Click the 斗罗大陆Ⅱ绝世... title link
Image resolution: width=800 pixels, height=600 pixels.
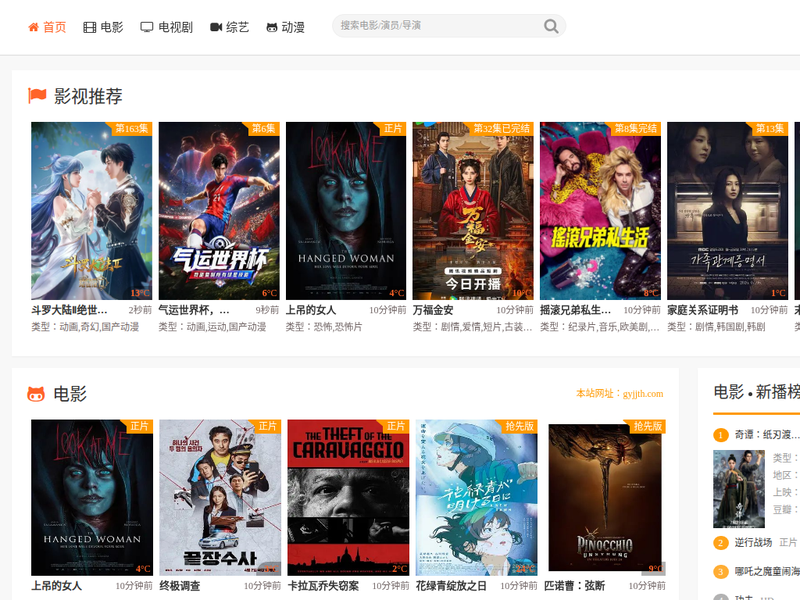coord(69,310)
